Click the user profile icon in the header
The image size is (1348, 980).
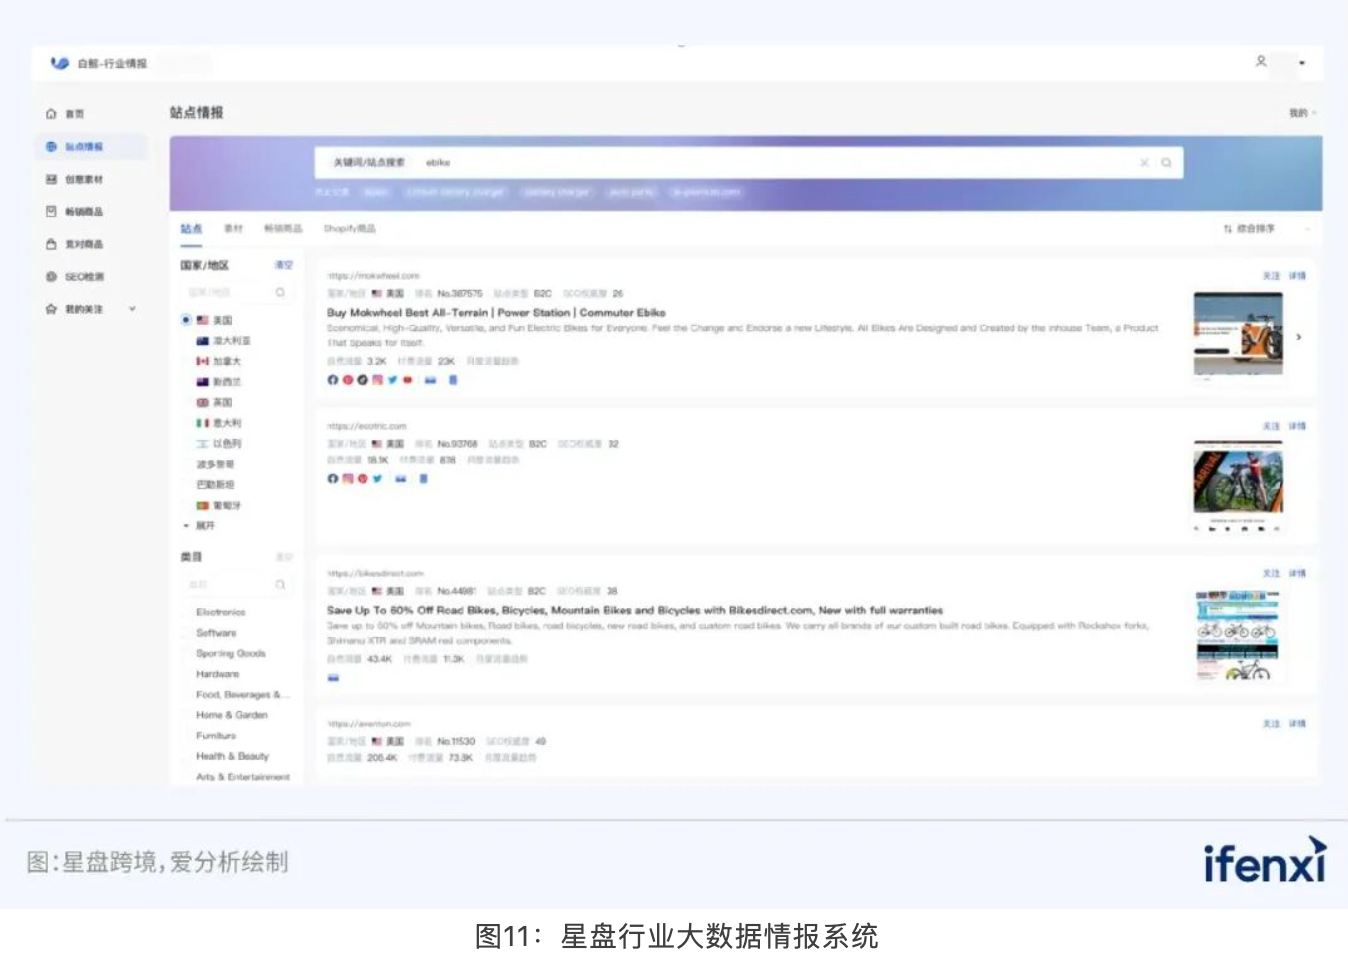pyautogui.click(x=1261, y=62)
